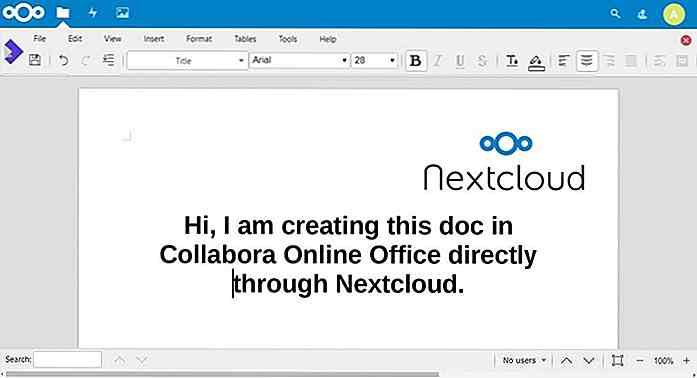The width and height of the screenshot is (697, 378).
Task: Open the No users dropdown
Action: (524, 360)
